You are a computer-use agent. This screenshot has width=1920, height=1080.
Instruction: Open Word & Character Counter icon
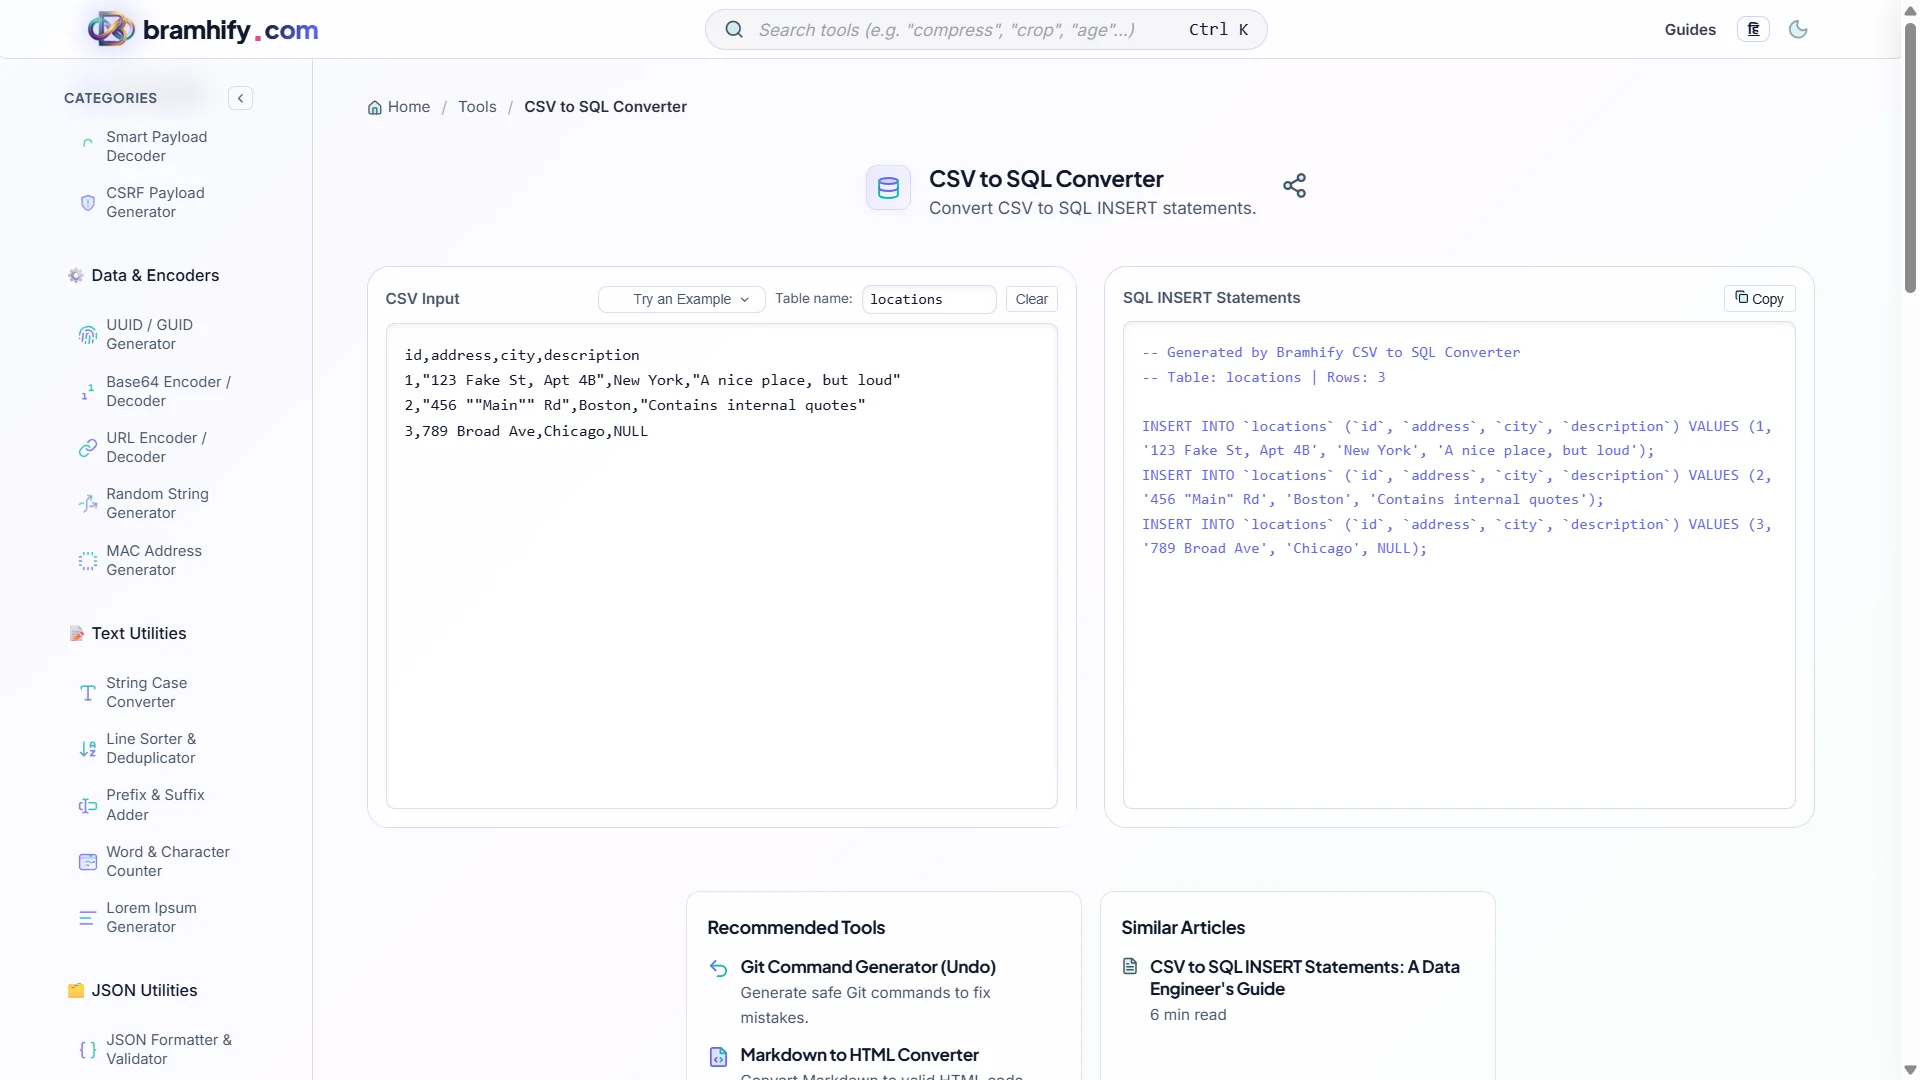click(x=88, y=862)
